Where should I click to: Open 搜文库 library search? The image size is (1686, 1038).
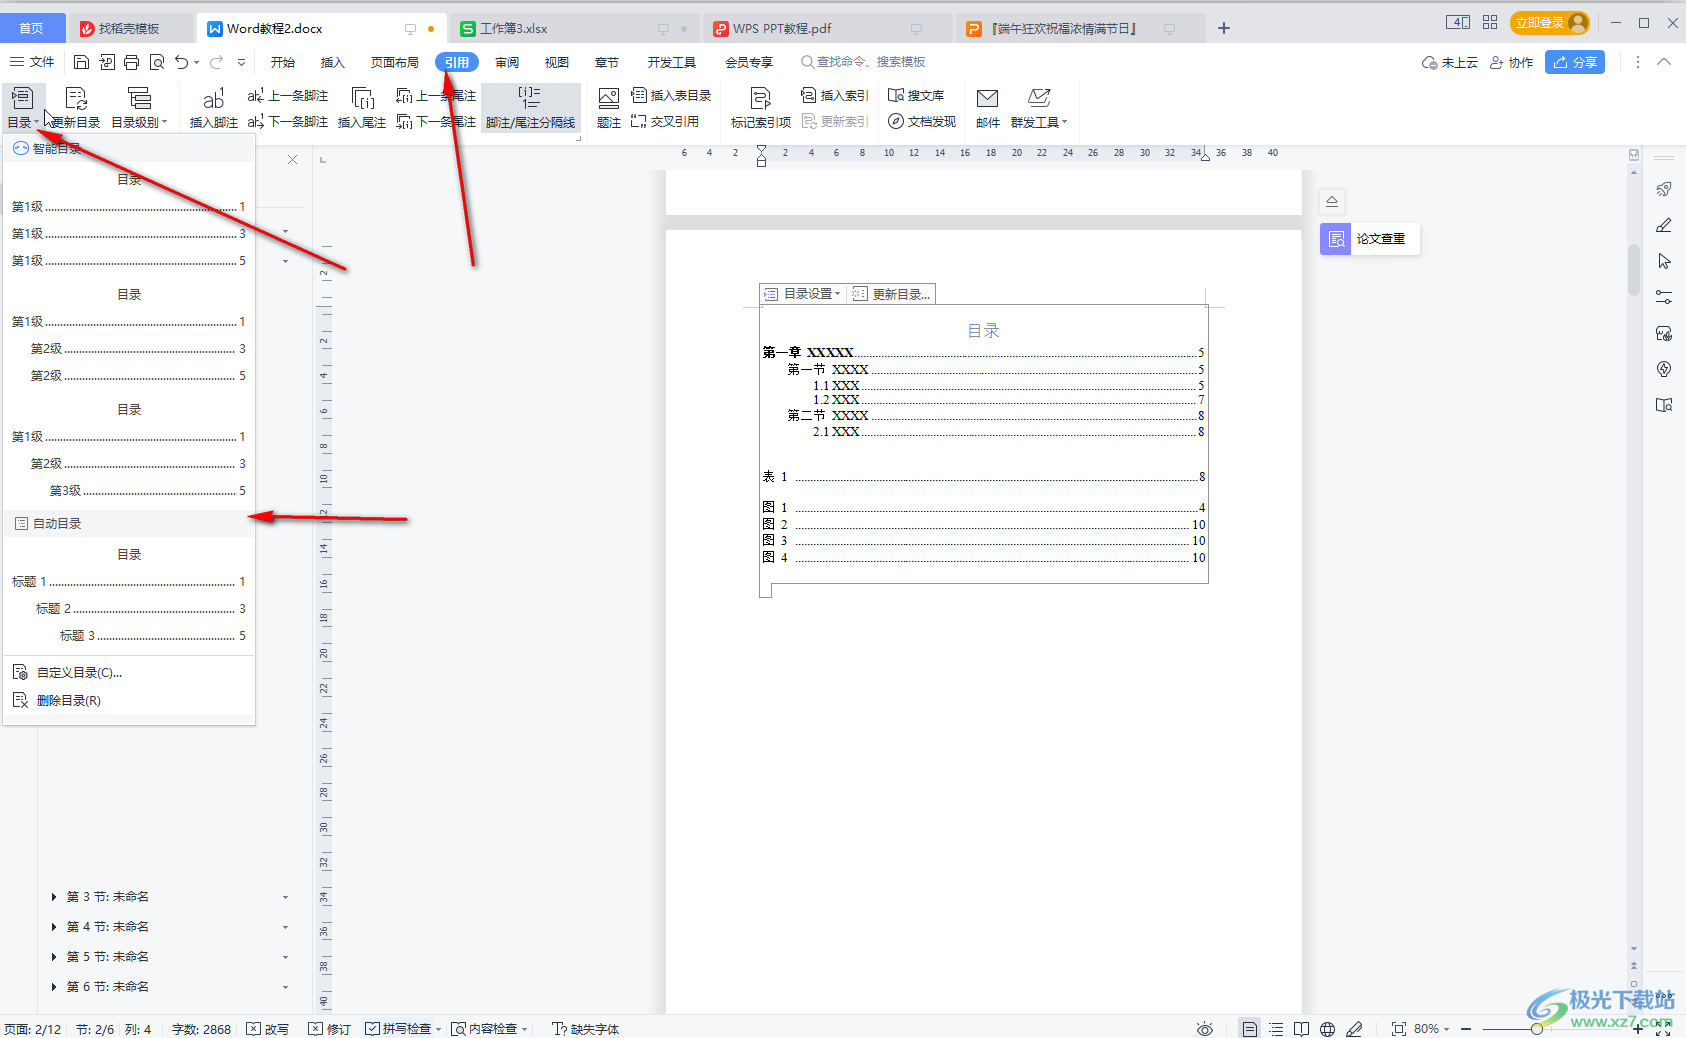tap(916, 96)
